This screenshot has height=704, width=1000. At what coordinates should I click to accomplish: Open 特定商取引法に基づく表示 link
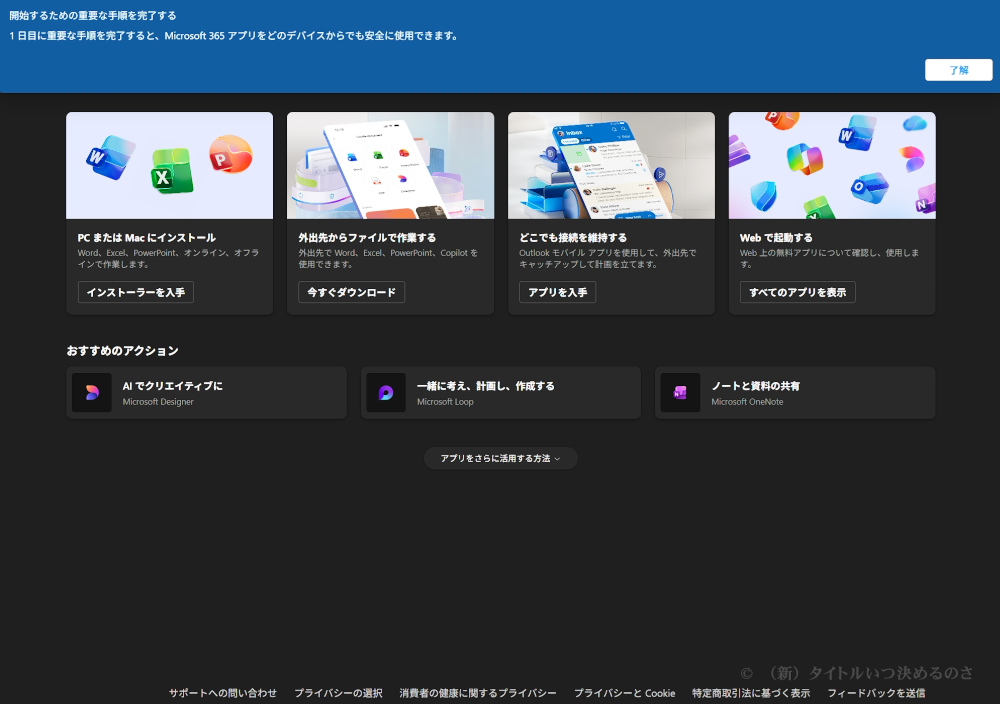coord(751,693)
